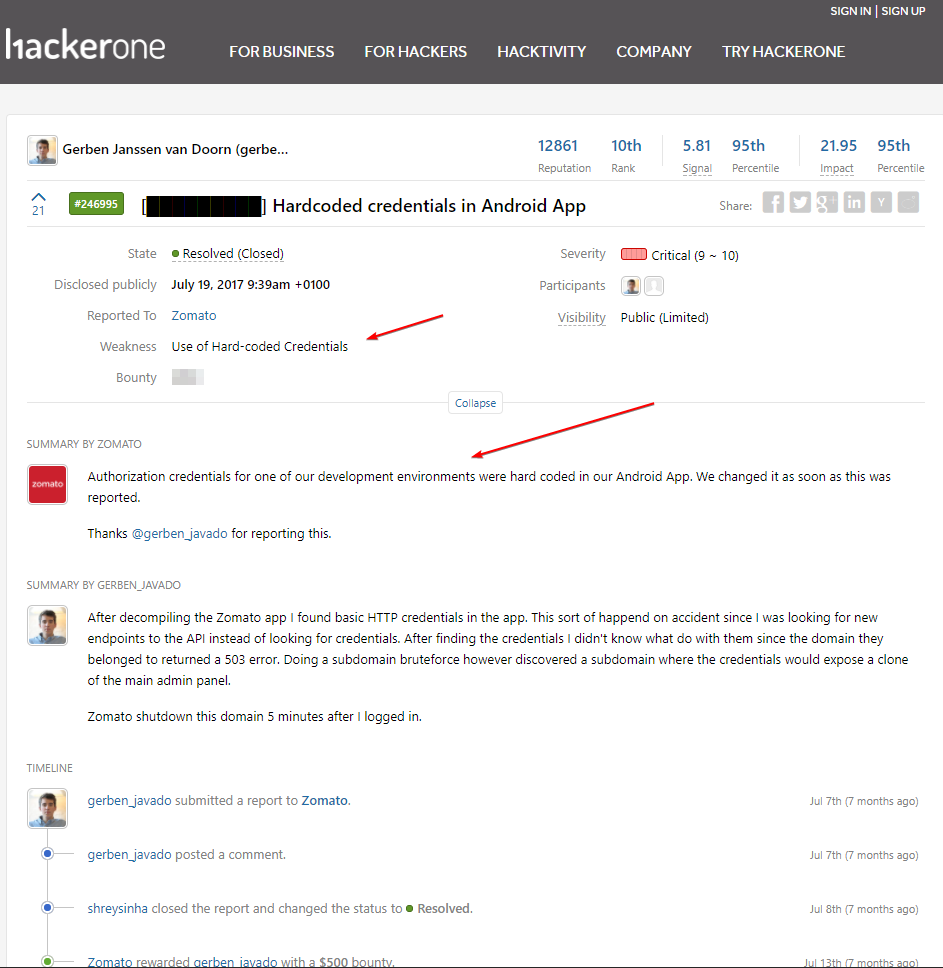Share report on Hacker News
The height and width of the screenshot is (968, 943).
(881, 202)
